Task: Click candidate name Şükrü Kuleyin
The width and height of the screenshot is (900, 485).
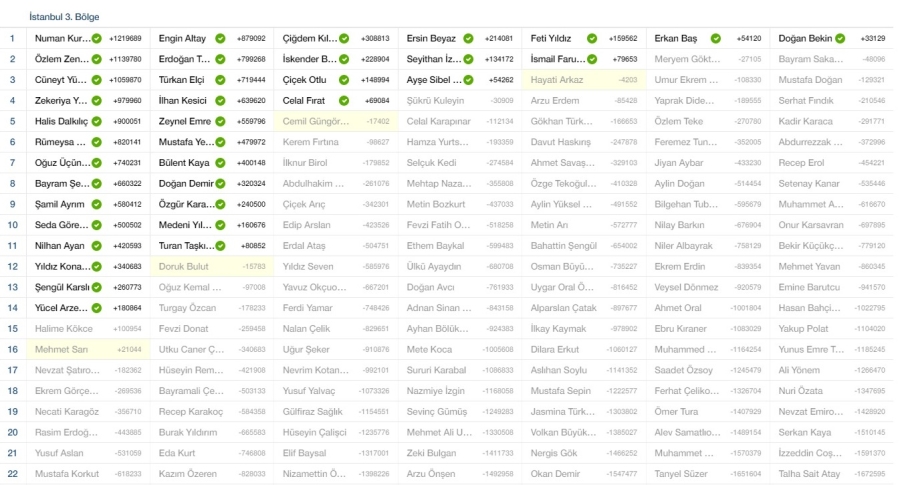Action: [435, 100]
